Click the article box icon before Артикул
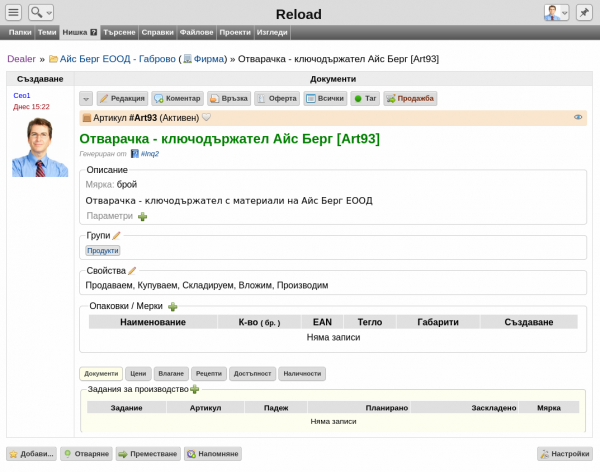The height and width of the screenshot is (472, 600). 87,118
